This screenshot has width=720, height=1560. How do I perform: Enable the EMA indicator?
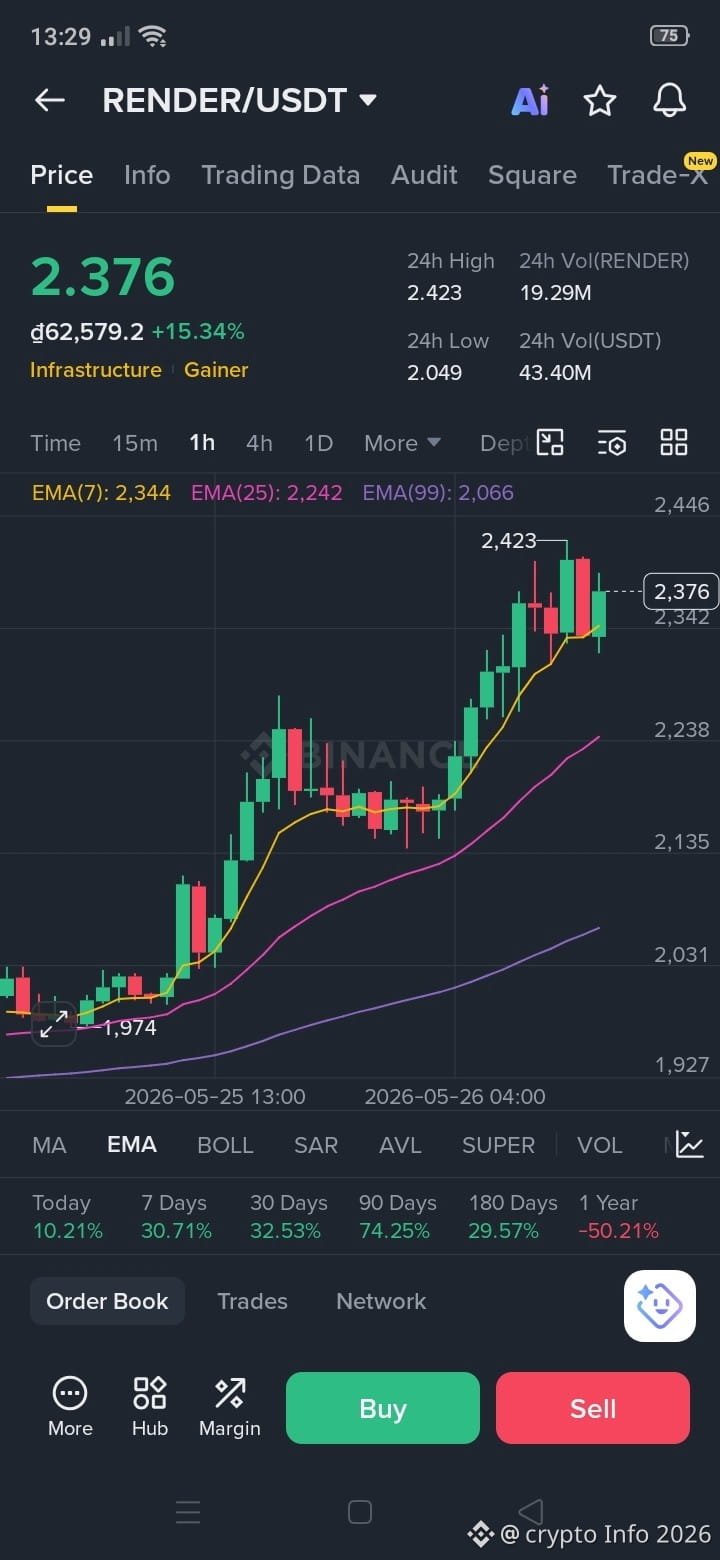(132, 1145)
